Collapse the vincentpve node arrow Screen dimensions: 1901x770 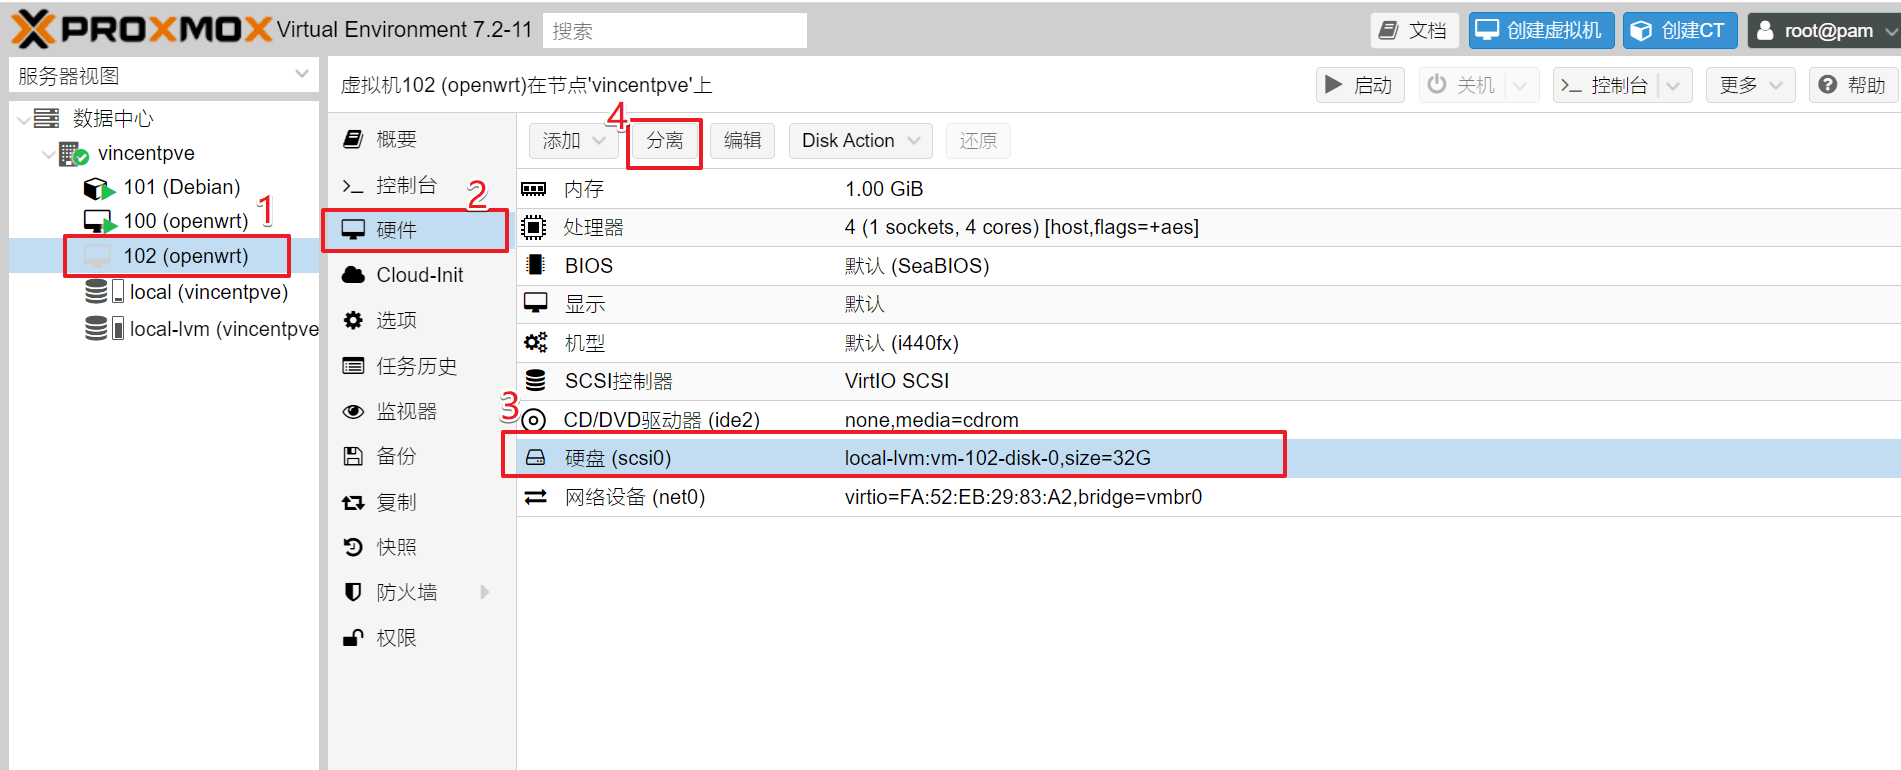tap(48, 154)
